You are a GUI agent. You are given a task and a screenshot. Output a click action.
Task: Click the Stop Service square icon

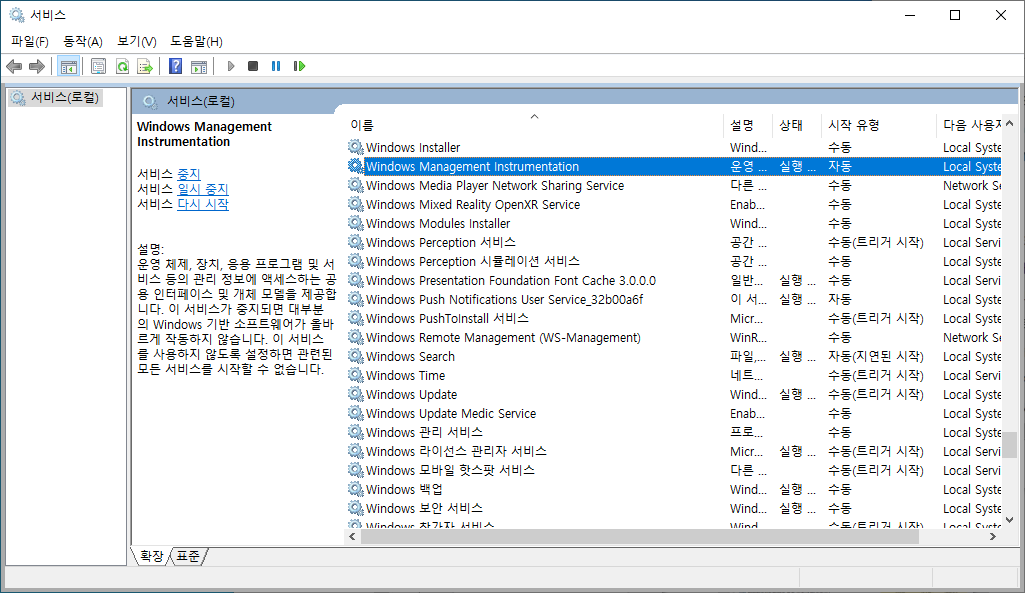[253, 66]
